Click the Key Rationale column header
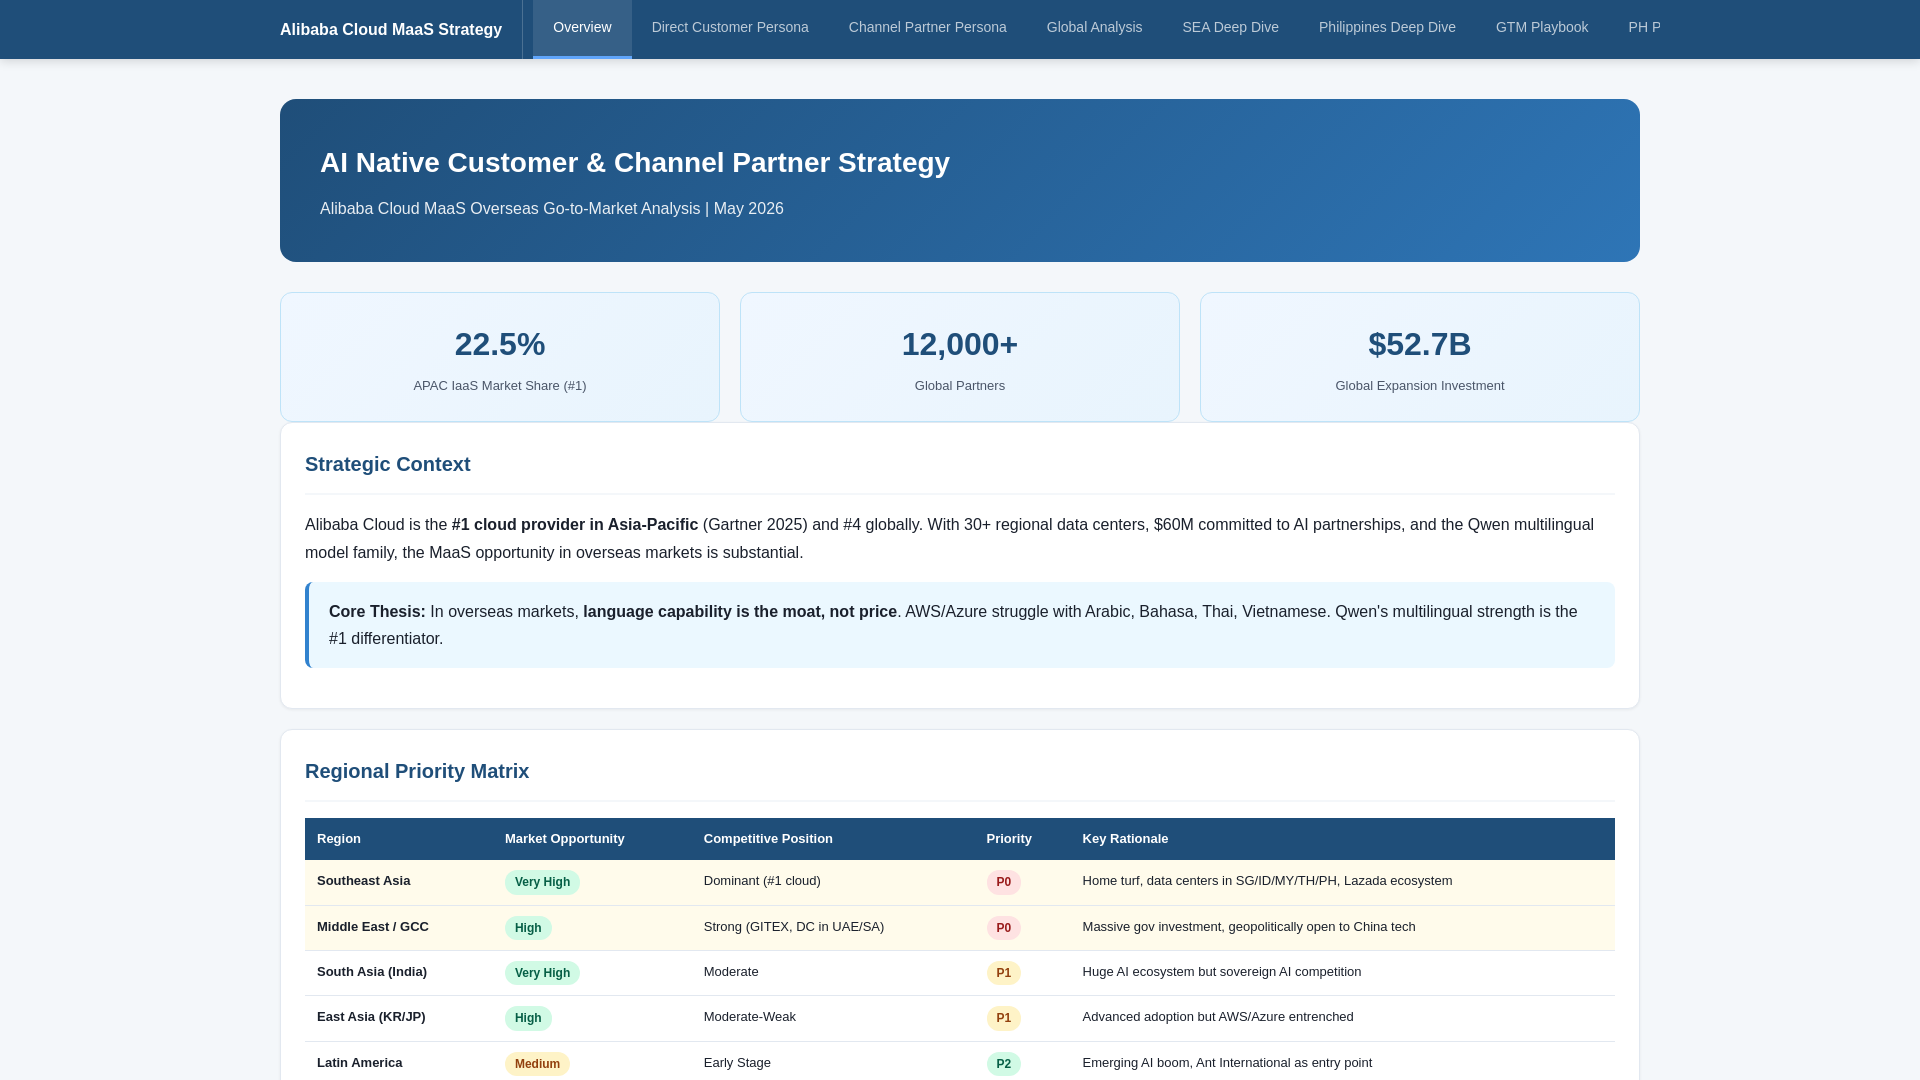 (1125, 839)
